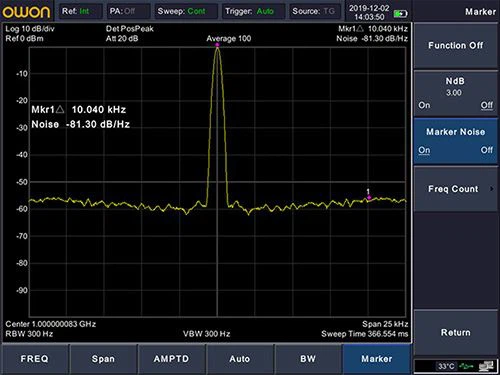Click the Trigger: Auto status field
This screenshot has height=375, width=500.
(x=253, y=11)
